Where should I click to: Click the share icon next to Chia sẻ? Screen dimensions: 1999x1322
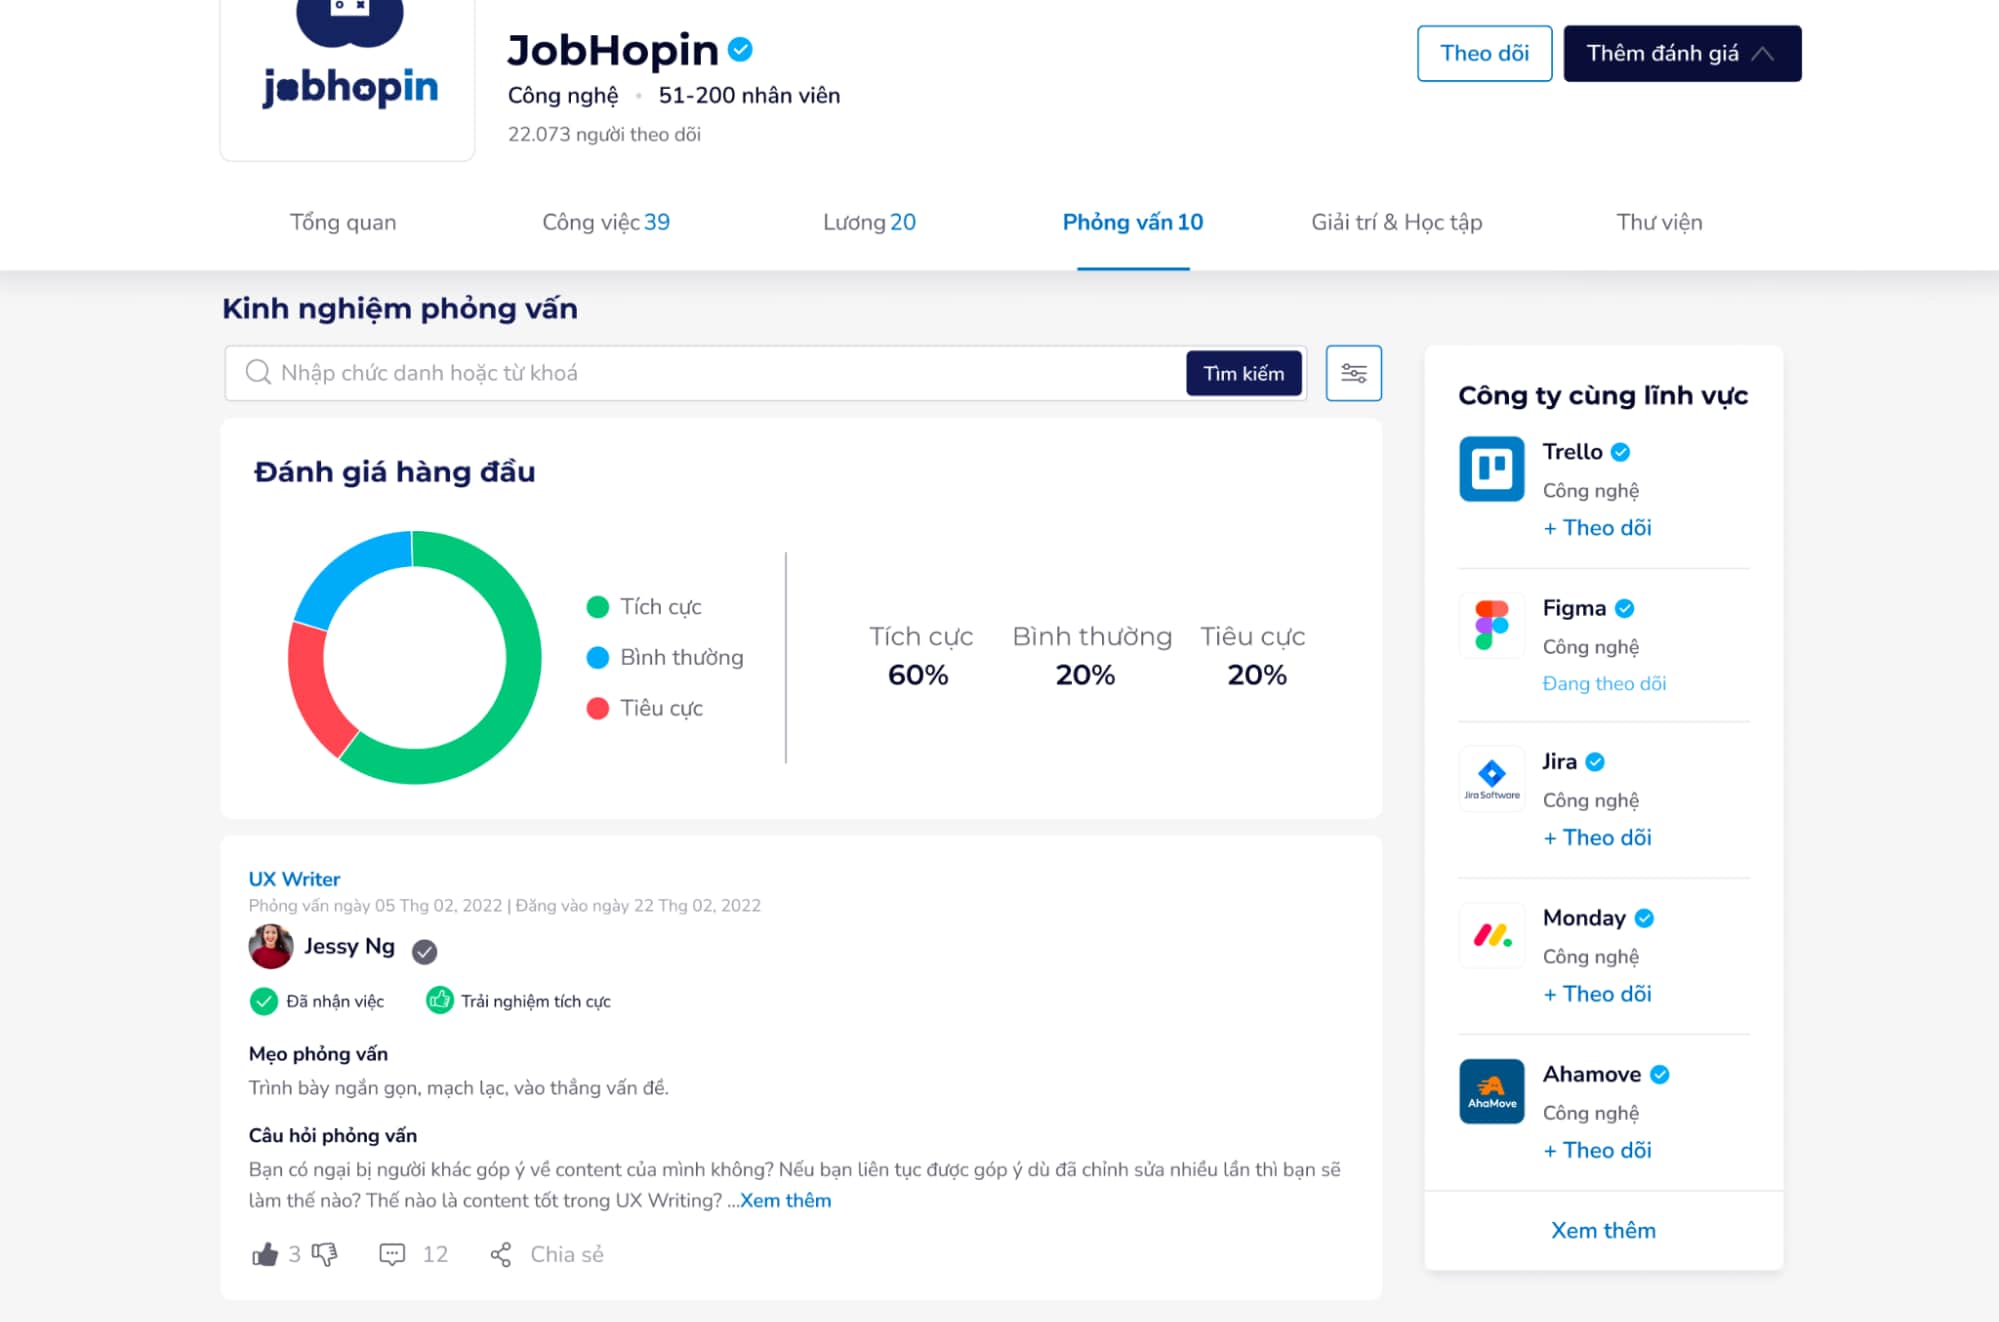point(501,1254)
